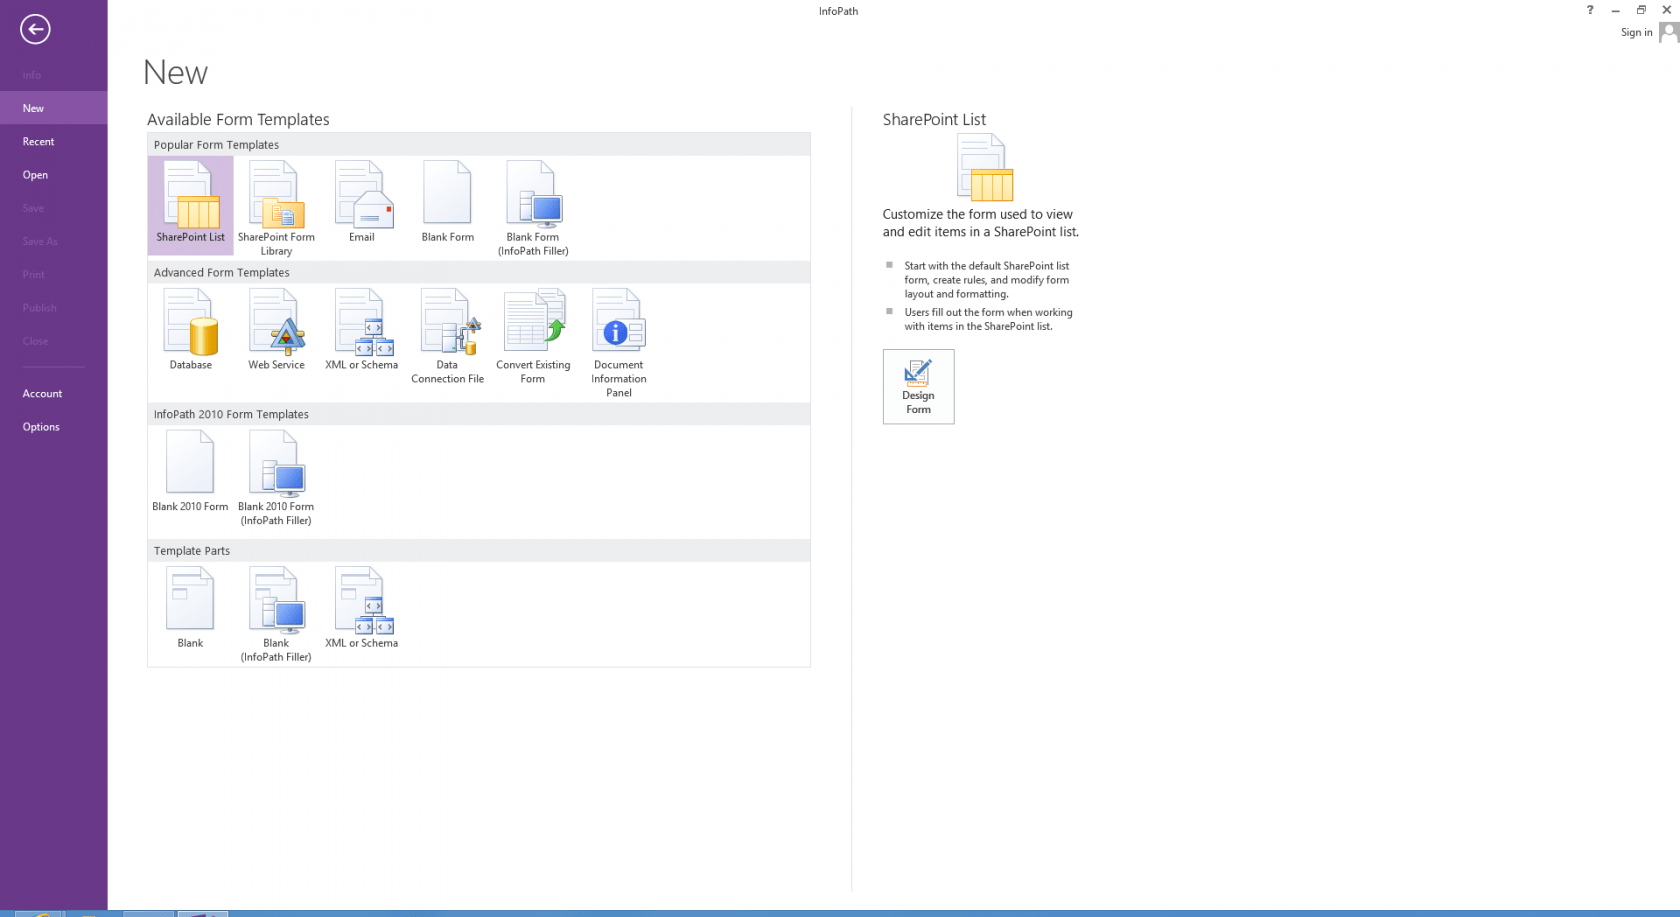Screen dimensions: 1680x917
Task: Select the Email form template
Action: 362,203
